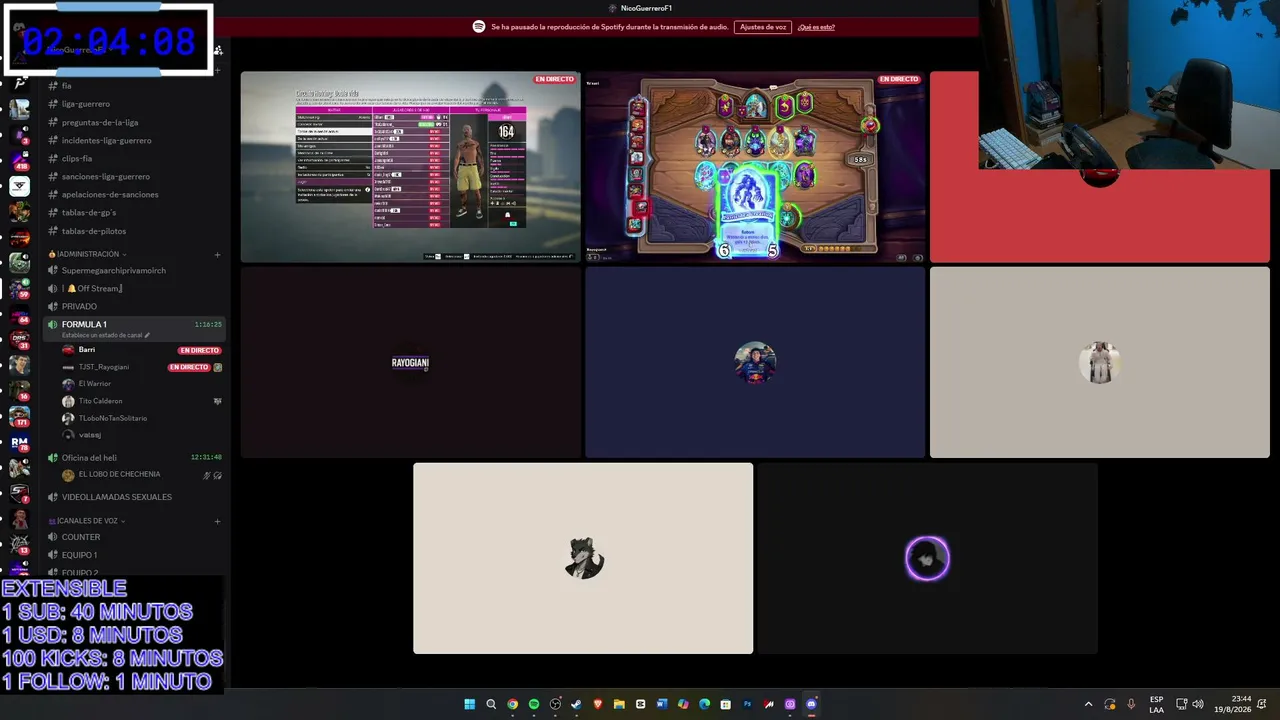The image size is (1280, 720).
Task: Click Ajustes de voz button
Action: point(763,27)
